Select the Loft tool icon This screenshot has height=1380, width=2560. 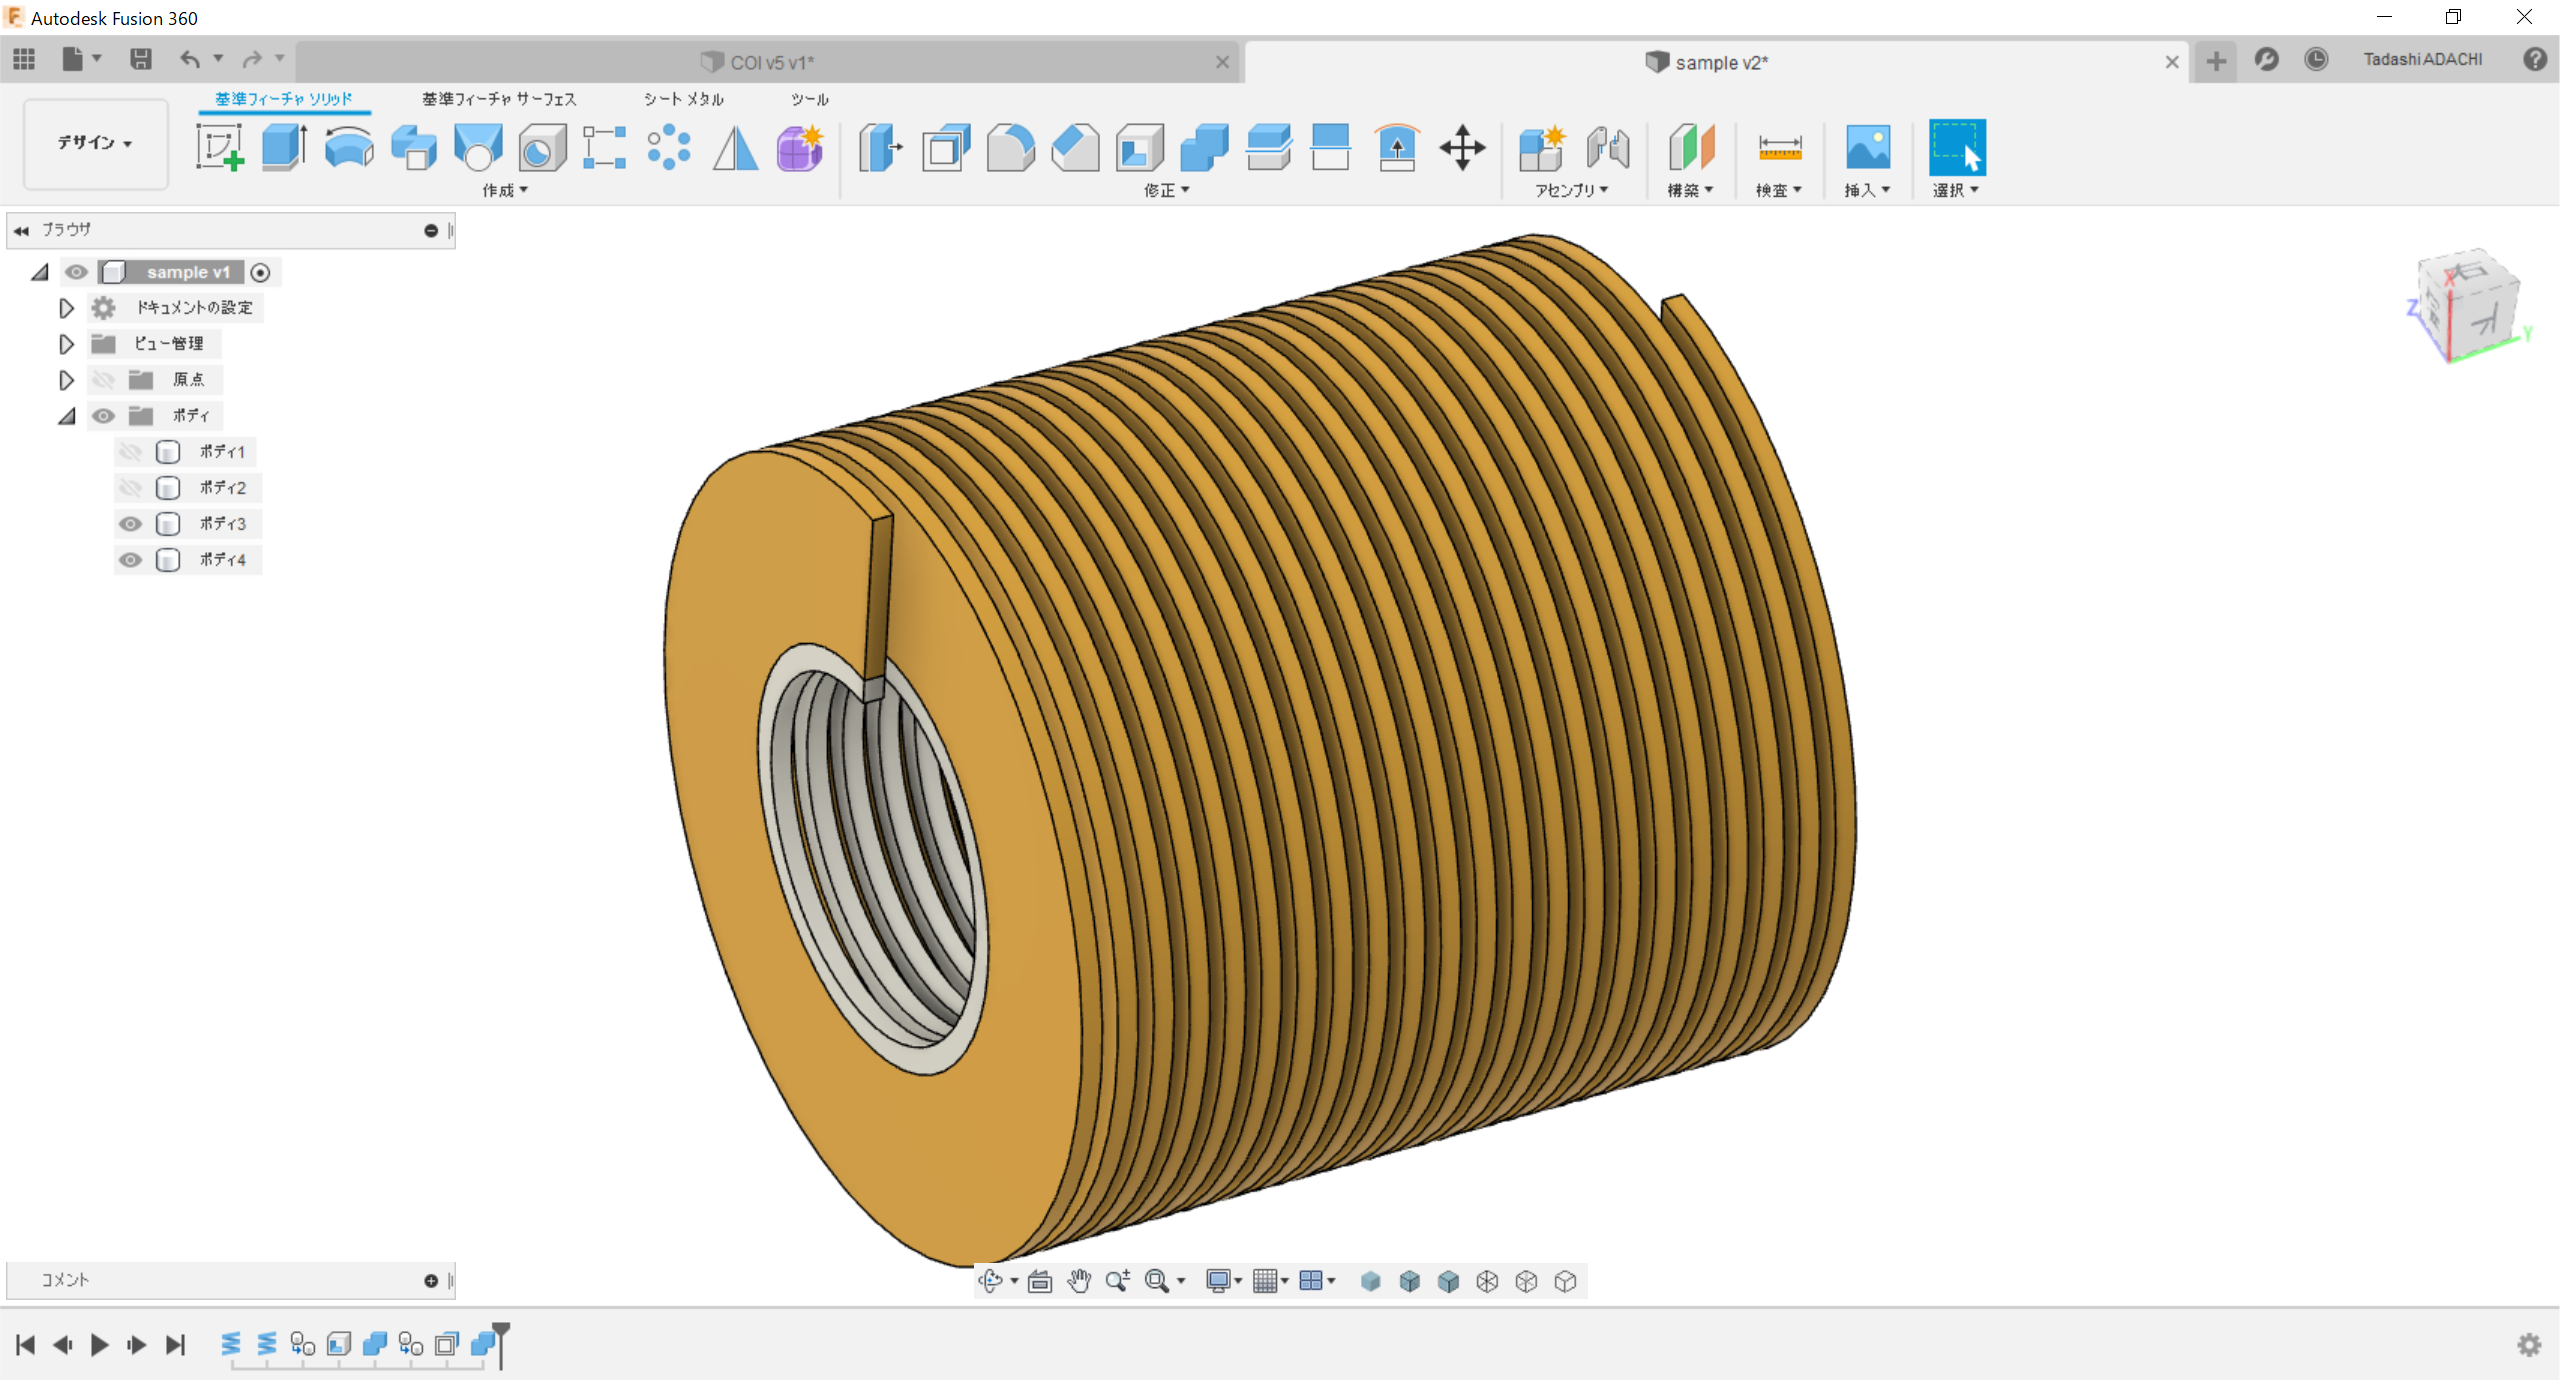click(478, 147)
